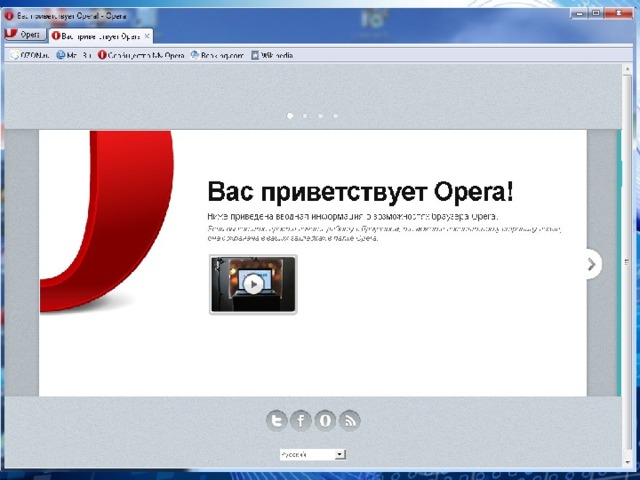Screen dimensions: 640x480
Task: Click the heading 'Вас приветствует Opera!'
Action: coord(360,191)
